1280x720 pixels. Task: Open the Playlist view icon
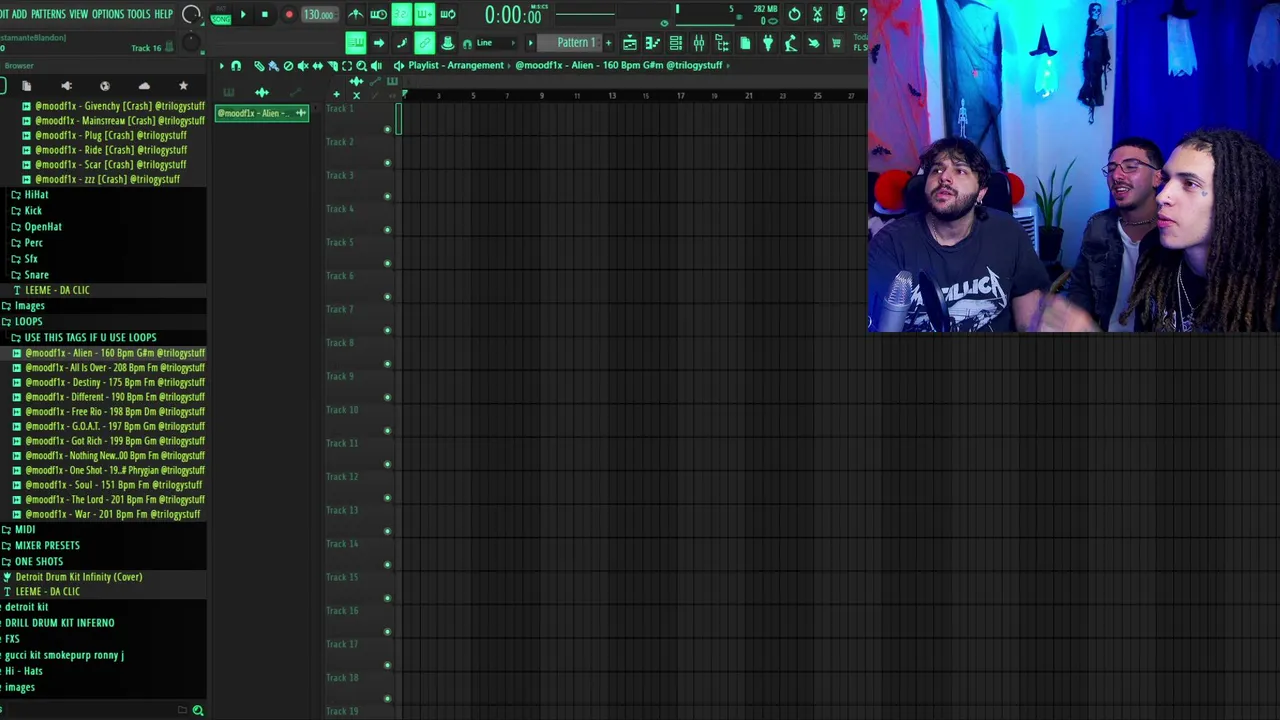coord(630,43)
